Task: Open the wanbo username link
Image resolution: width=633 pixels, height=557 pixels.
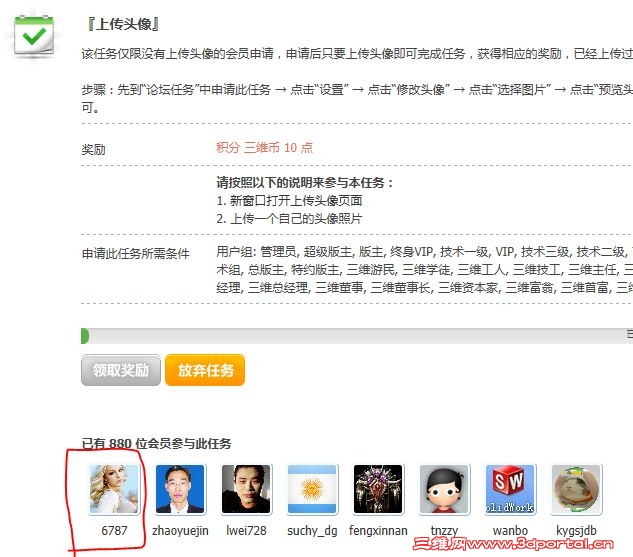Action: click(510, 530)
